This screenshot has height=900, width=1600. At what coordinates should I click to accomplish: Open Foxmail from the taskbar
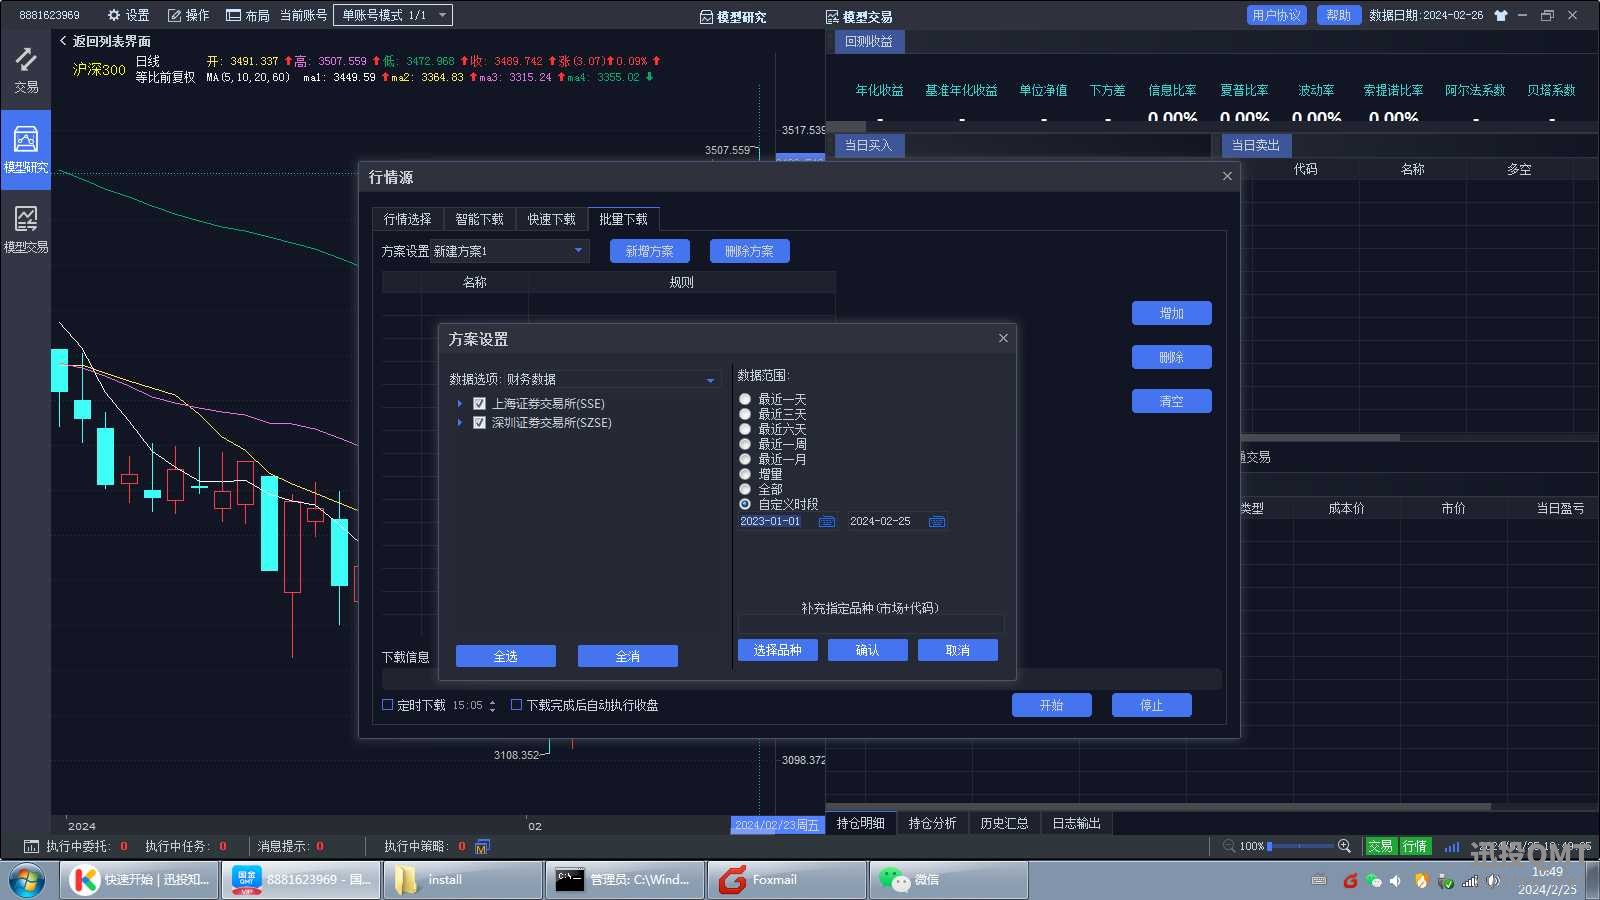pos(787,880)
